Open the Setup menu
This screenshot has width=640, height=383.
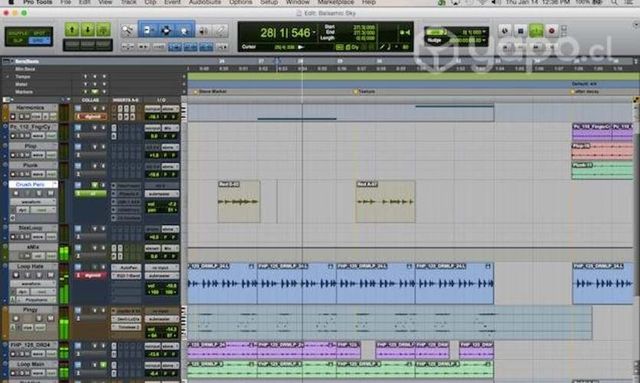point(269,2)
